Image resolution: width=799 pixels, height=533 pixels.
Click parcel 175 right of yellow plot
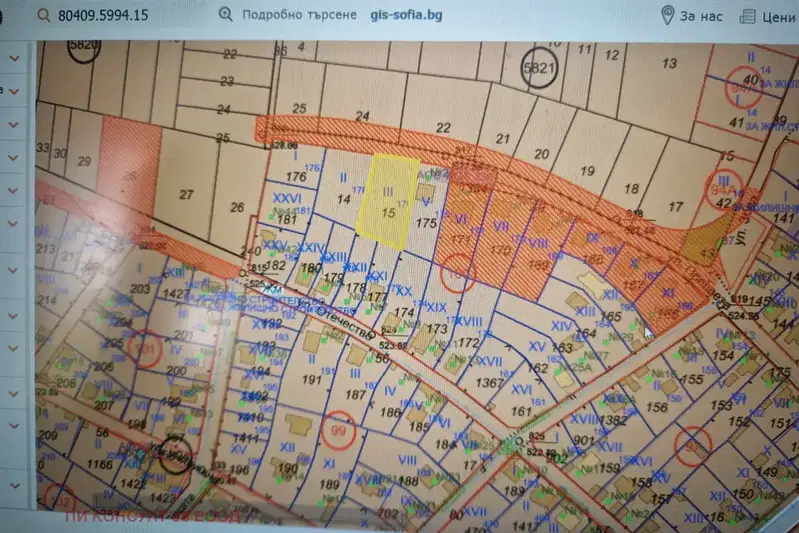[x=426, y=223]
